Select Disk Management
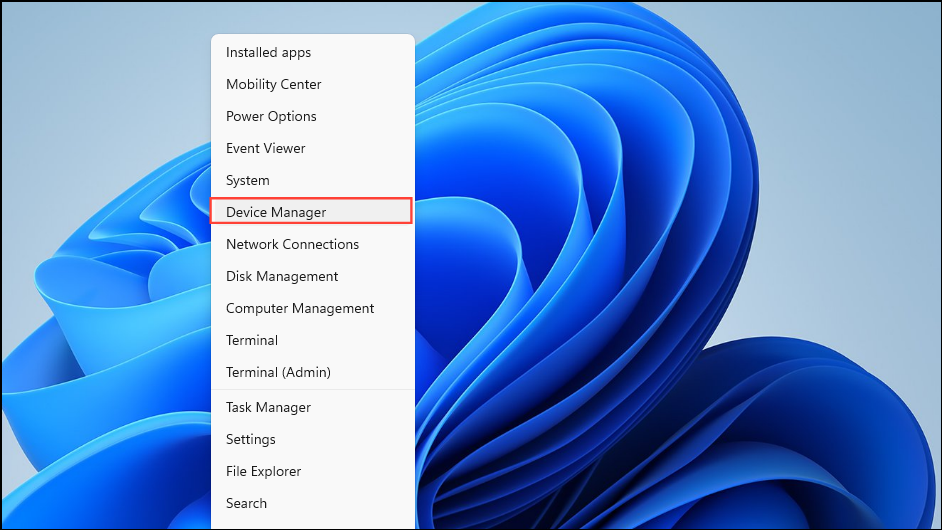The height and width of the screenshot is (530, 942). coord(312,276)
